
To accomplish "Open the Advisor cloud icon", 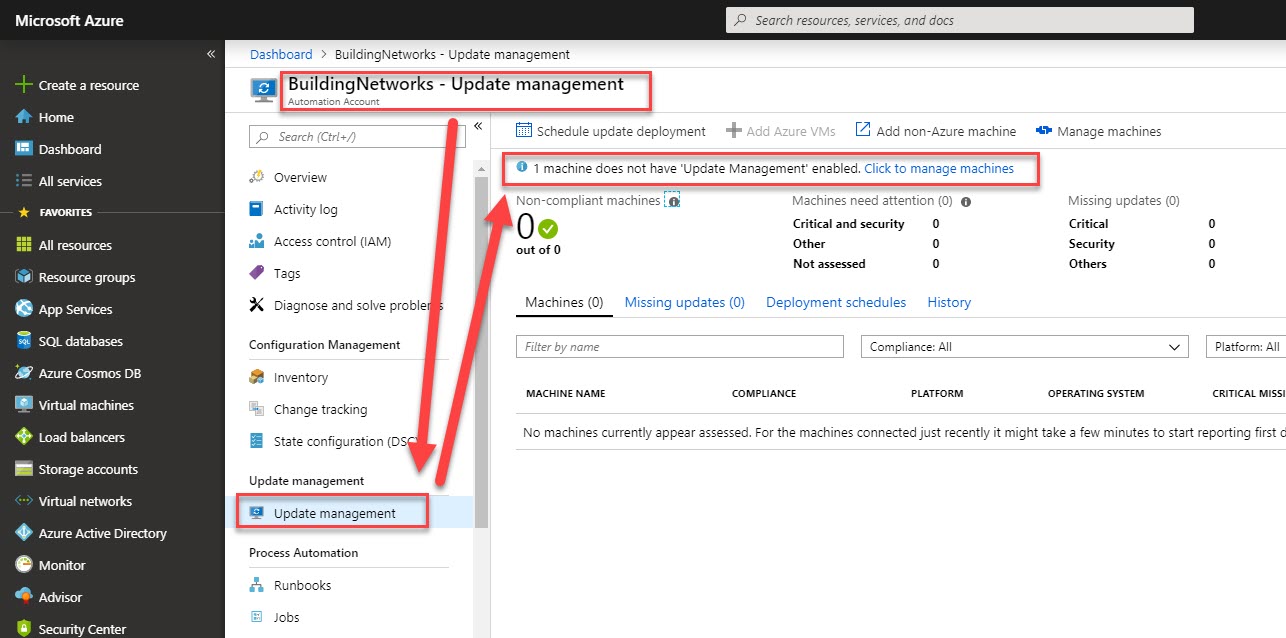I will tap(24, 597).
